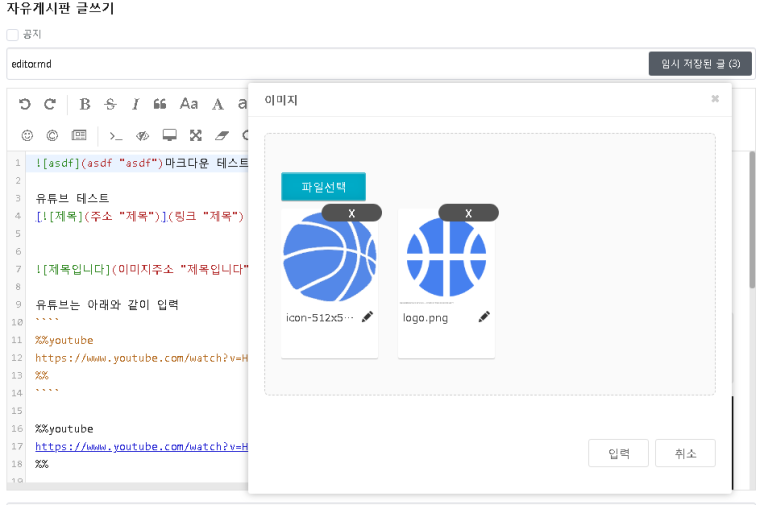Click the '![제목입니다]' text on line 7
This screenshot has width=760, height=505.
coord(73,269)
